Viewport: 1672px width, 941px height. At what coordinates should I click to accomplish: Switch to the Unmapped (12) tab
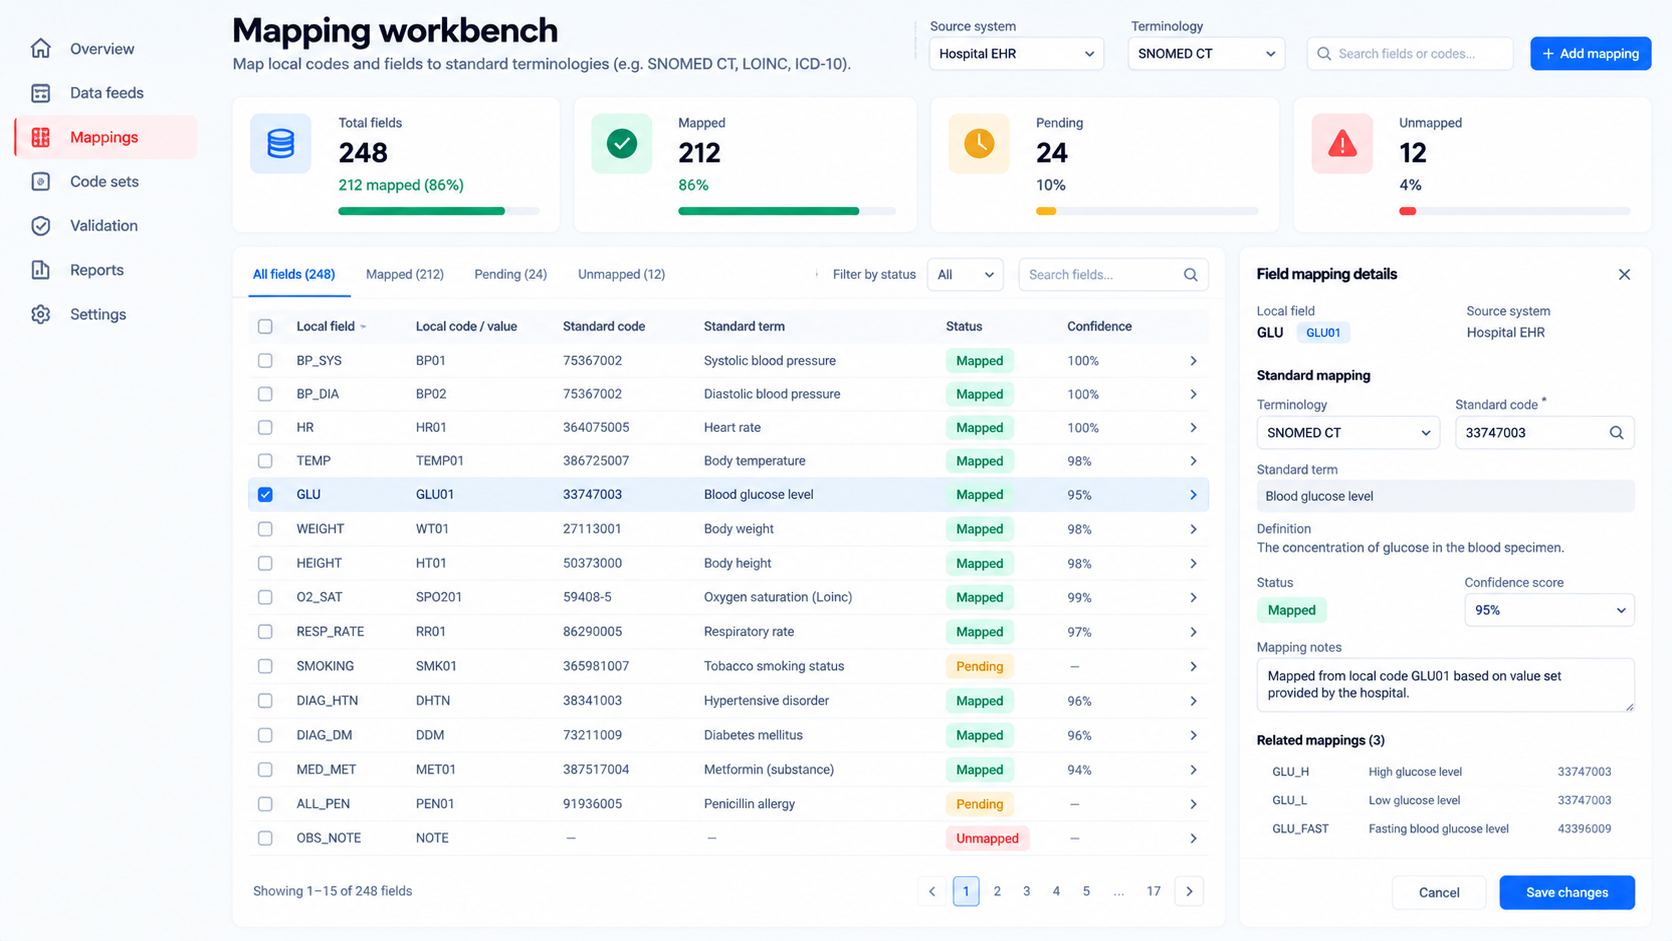pyautogui.click(x=621, y=274)
